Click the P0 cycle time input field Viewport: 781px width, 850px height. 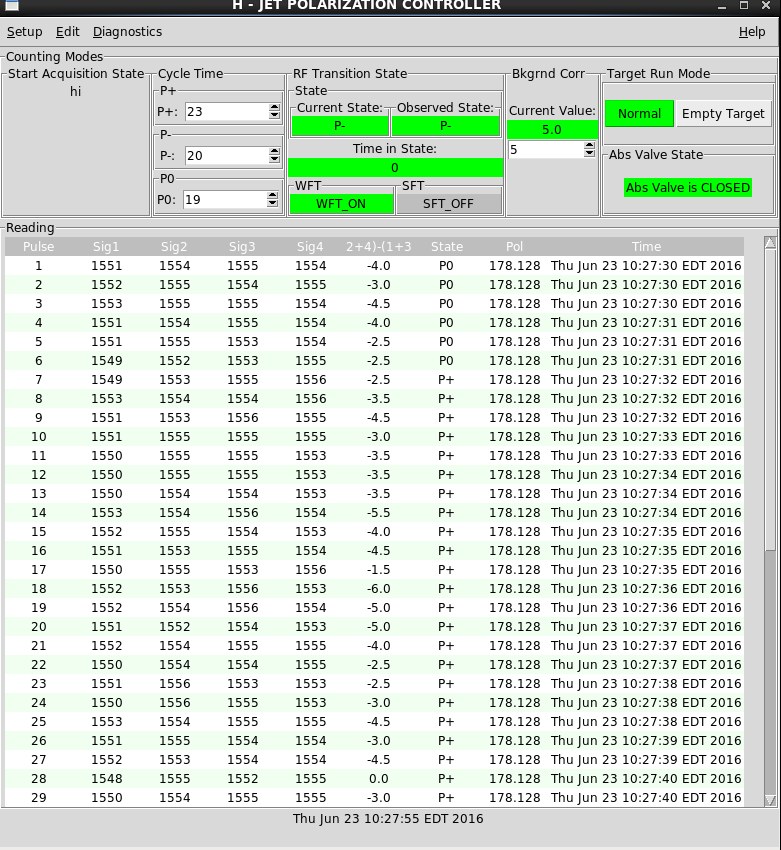click(x=225, y=199)
